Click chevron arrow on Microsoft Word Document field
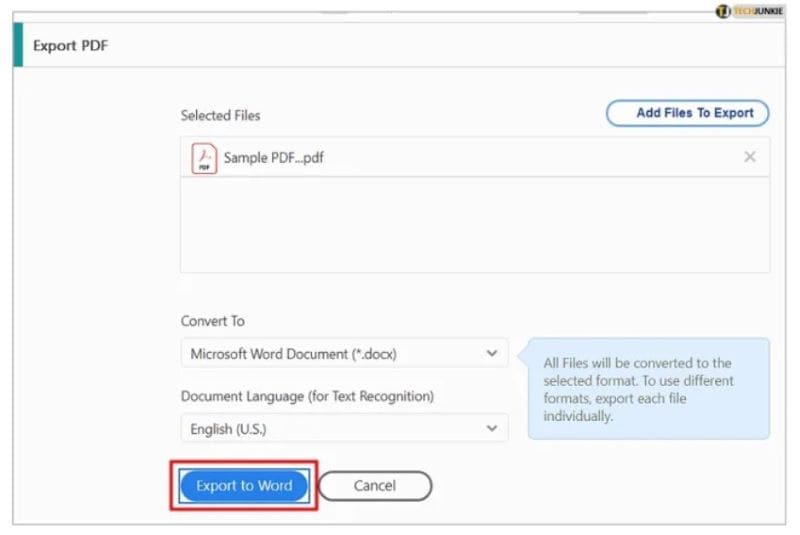Screen dimensions: 800x535 (x=491, y=353)
